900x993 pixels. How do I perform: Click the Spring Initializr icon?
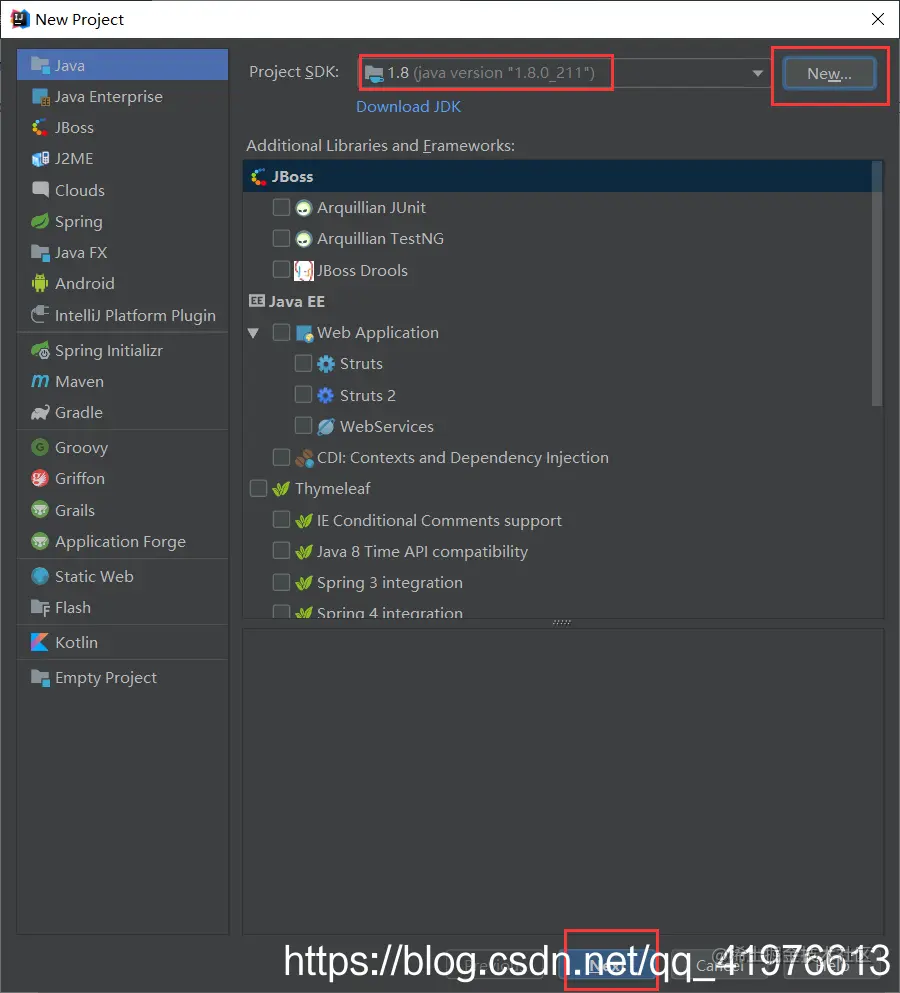(40, 350)
